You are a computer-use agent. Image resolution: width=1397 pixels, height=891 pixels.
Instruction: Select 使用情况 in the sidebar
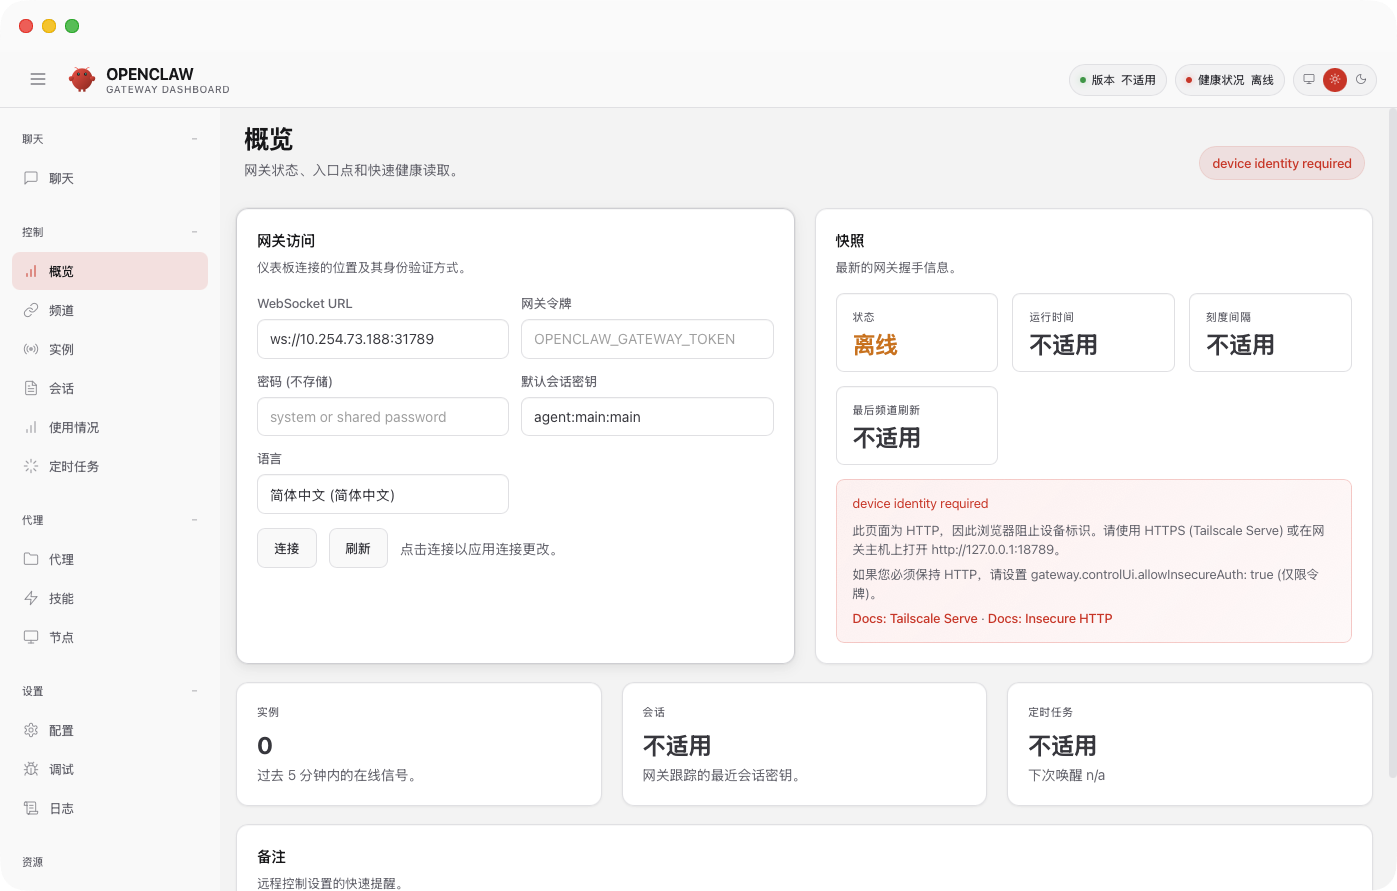tap(73, 427)
